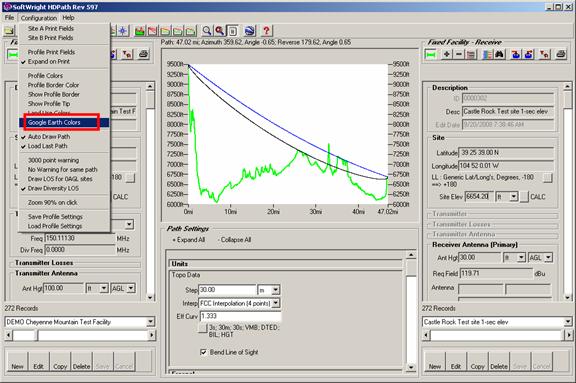Launch Google Earth globe icon
Image resolution: width=576 pixels, height=383 pixels.
coord(250,31)
